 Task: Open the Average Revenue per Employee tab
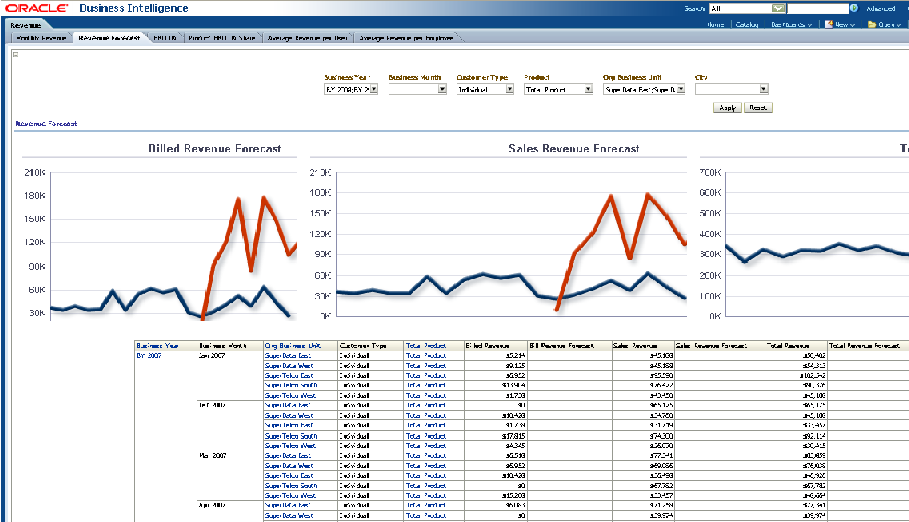click(x=406, y=38)
